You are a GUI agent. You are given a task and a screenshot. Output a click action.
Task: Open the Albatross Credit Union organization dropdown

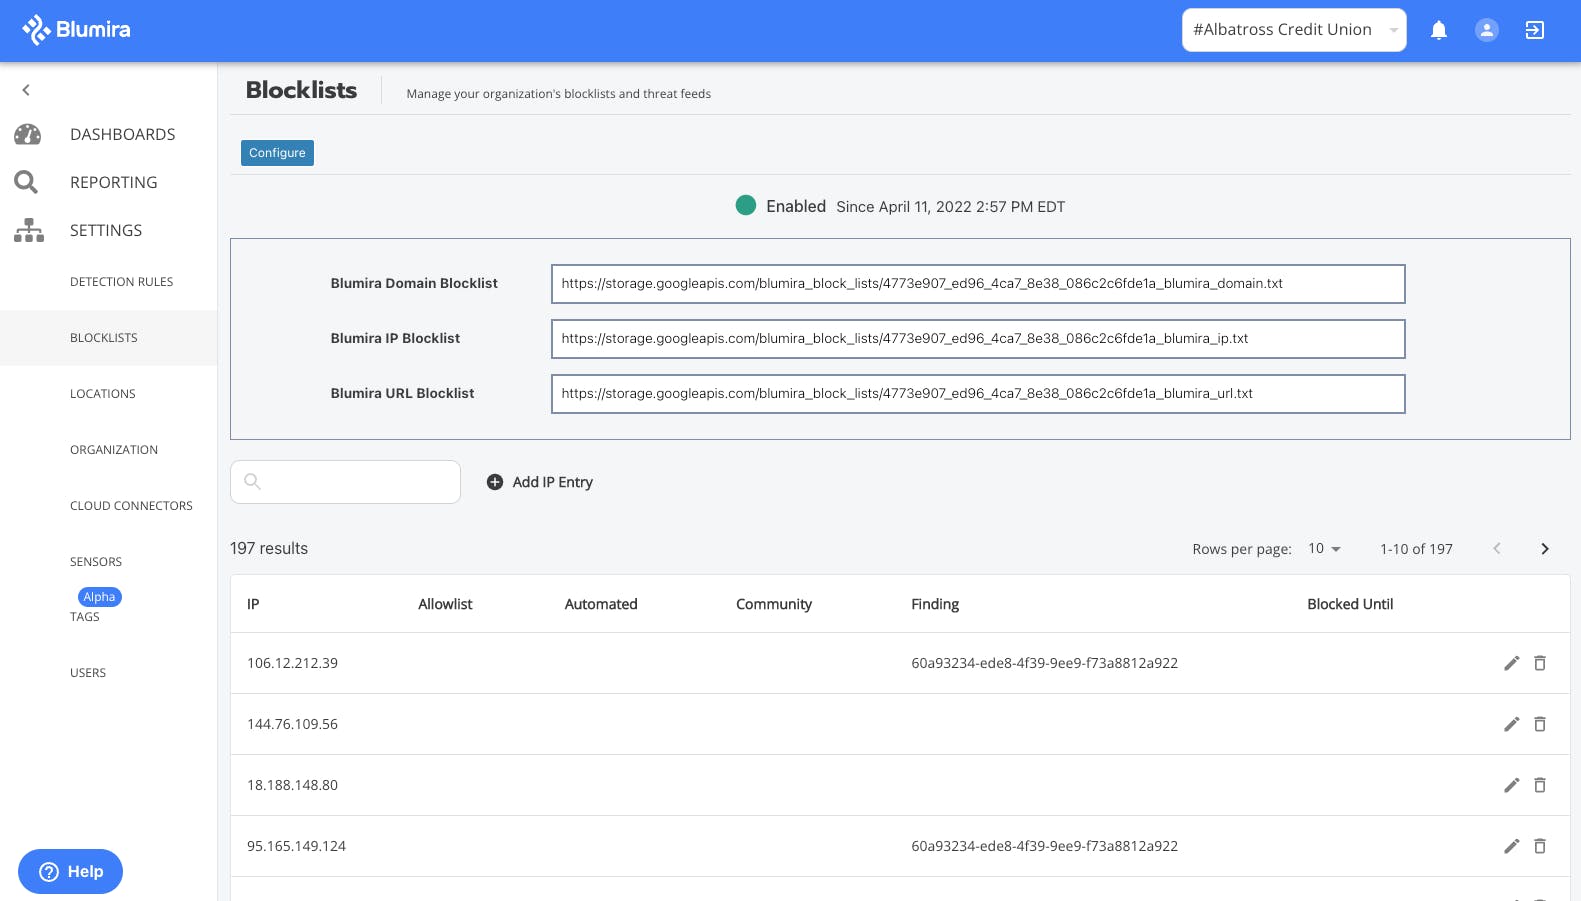[1293, 30]
